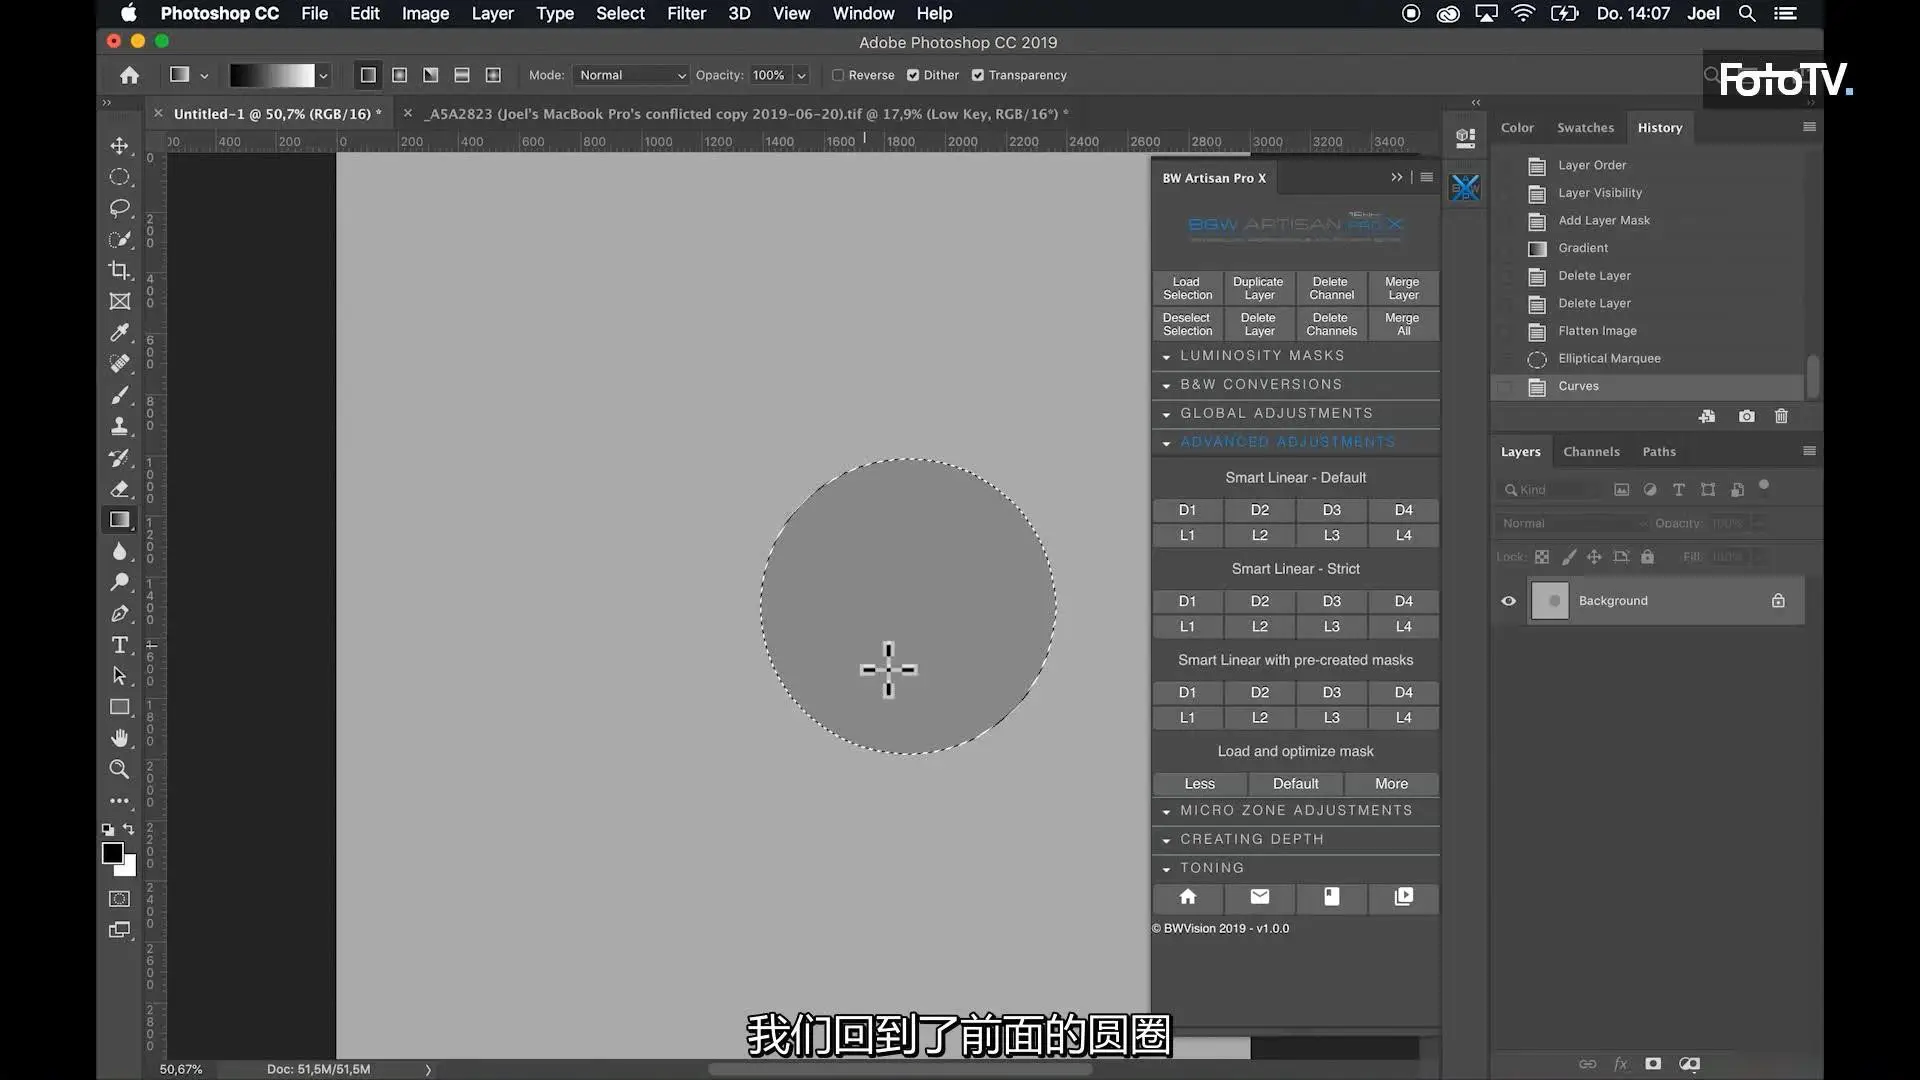The width and height of the screenshot is (1920, 1080).
Task: Select the Flatten Image history state
Action: pyautogui.click(x=1597, y=331)
